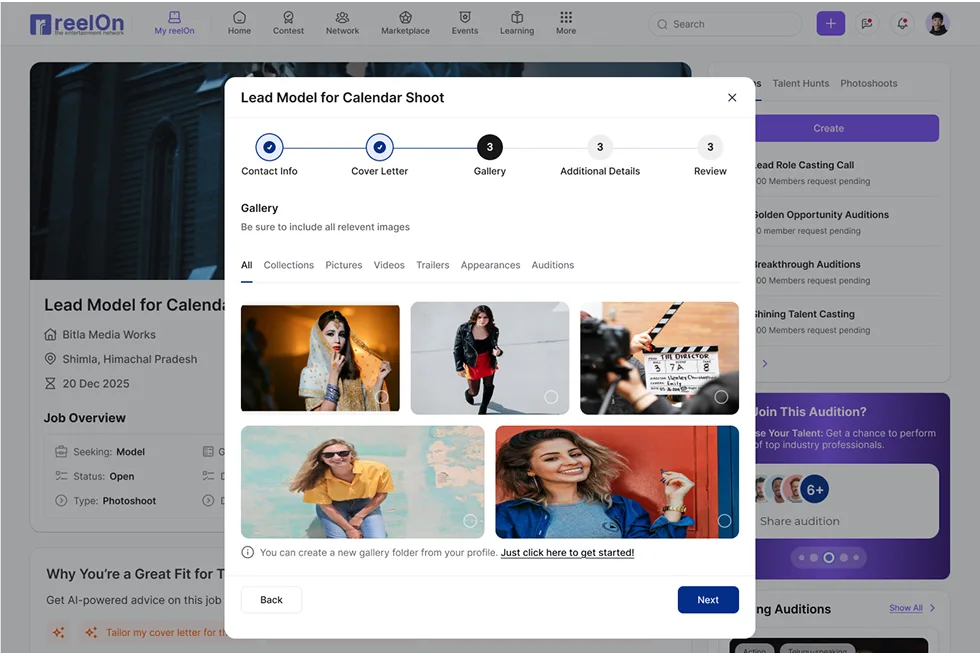Click 'Just click here to get started!' link
The width and height of the screenshot is (980, 653).
point(567,553)
